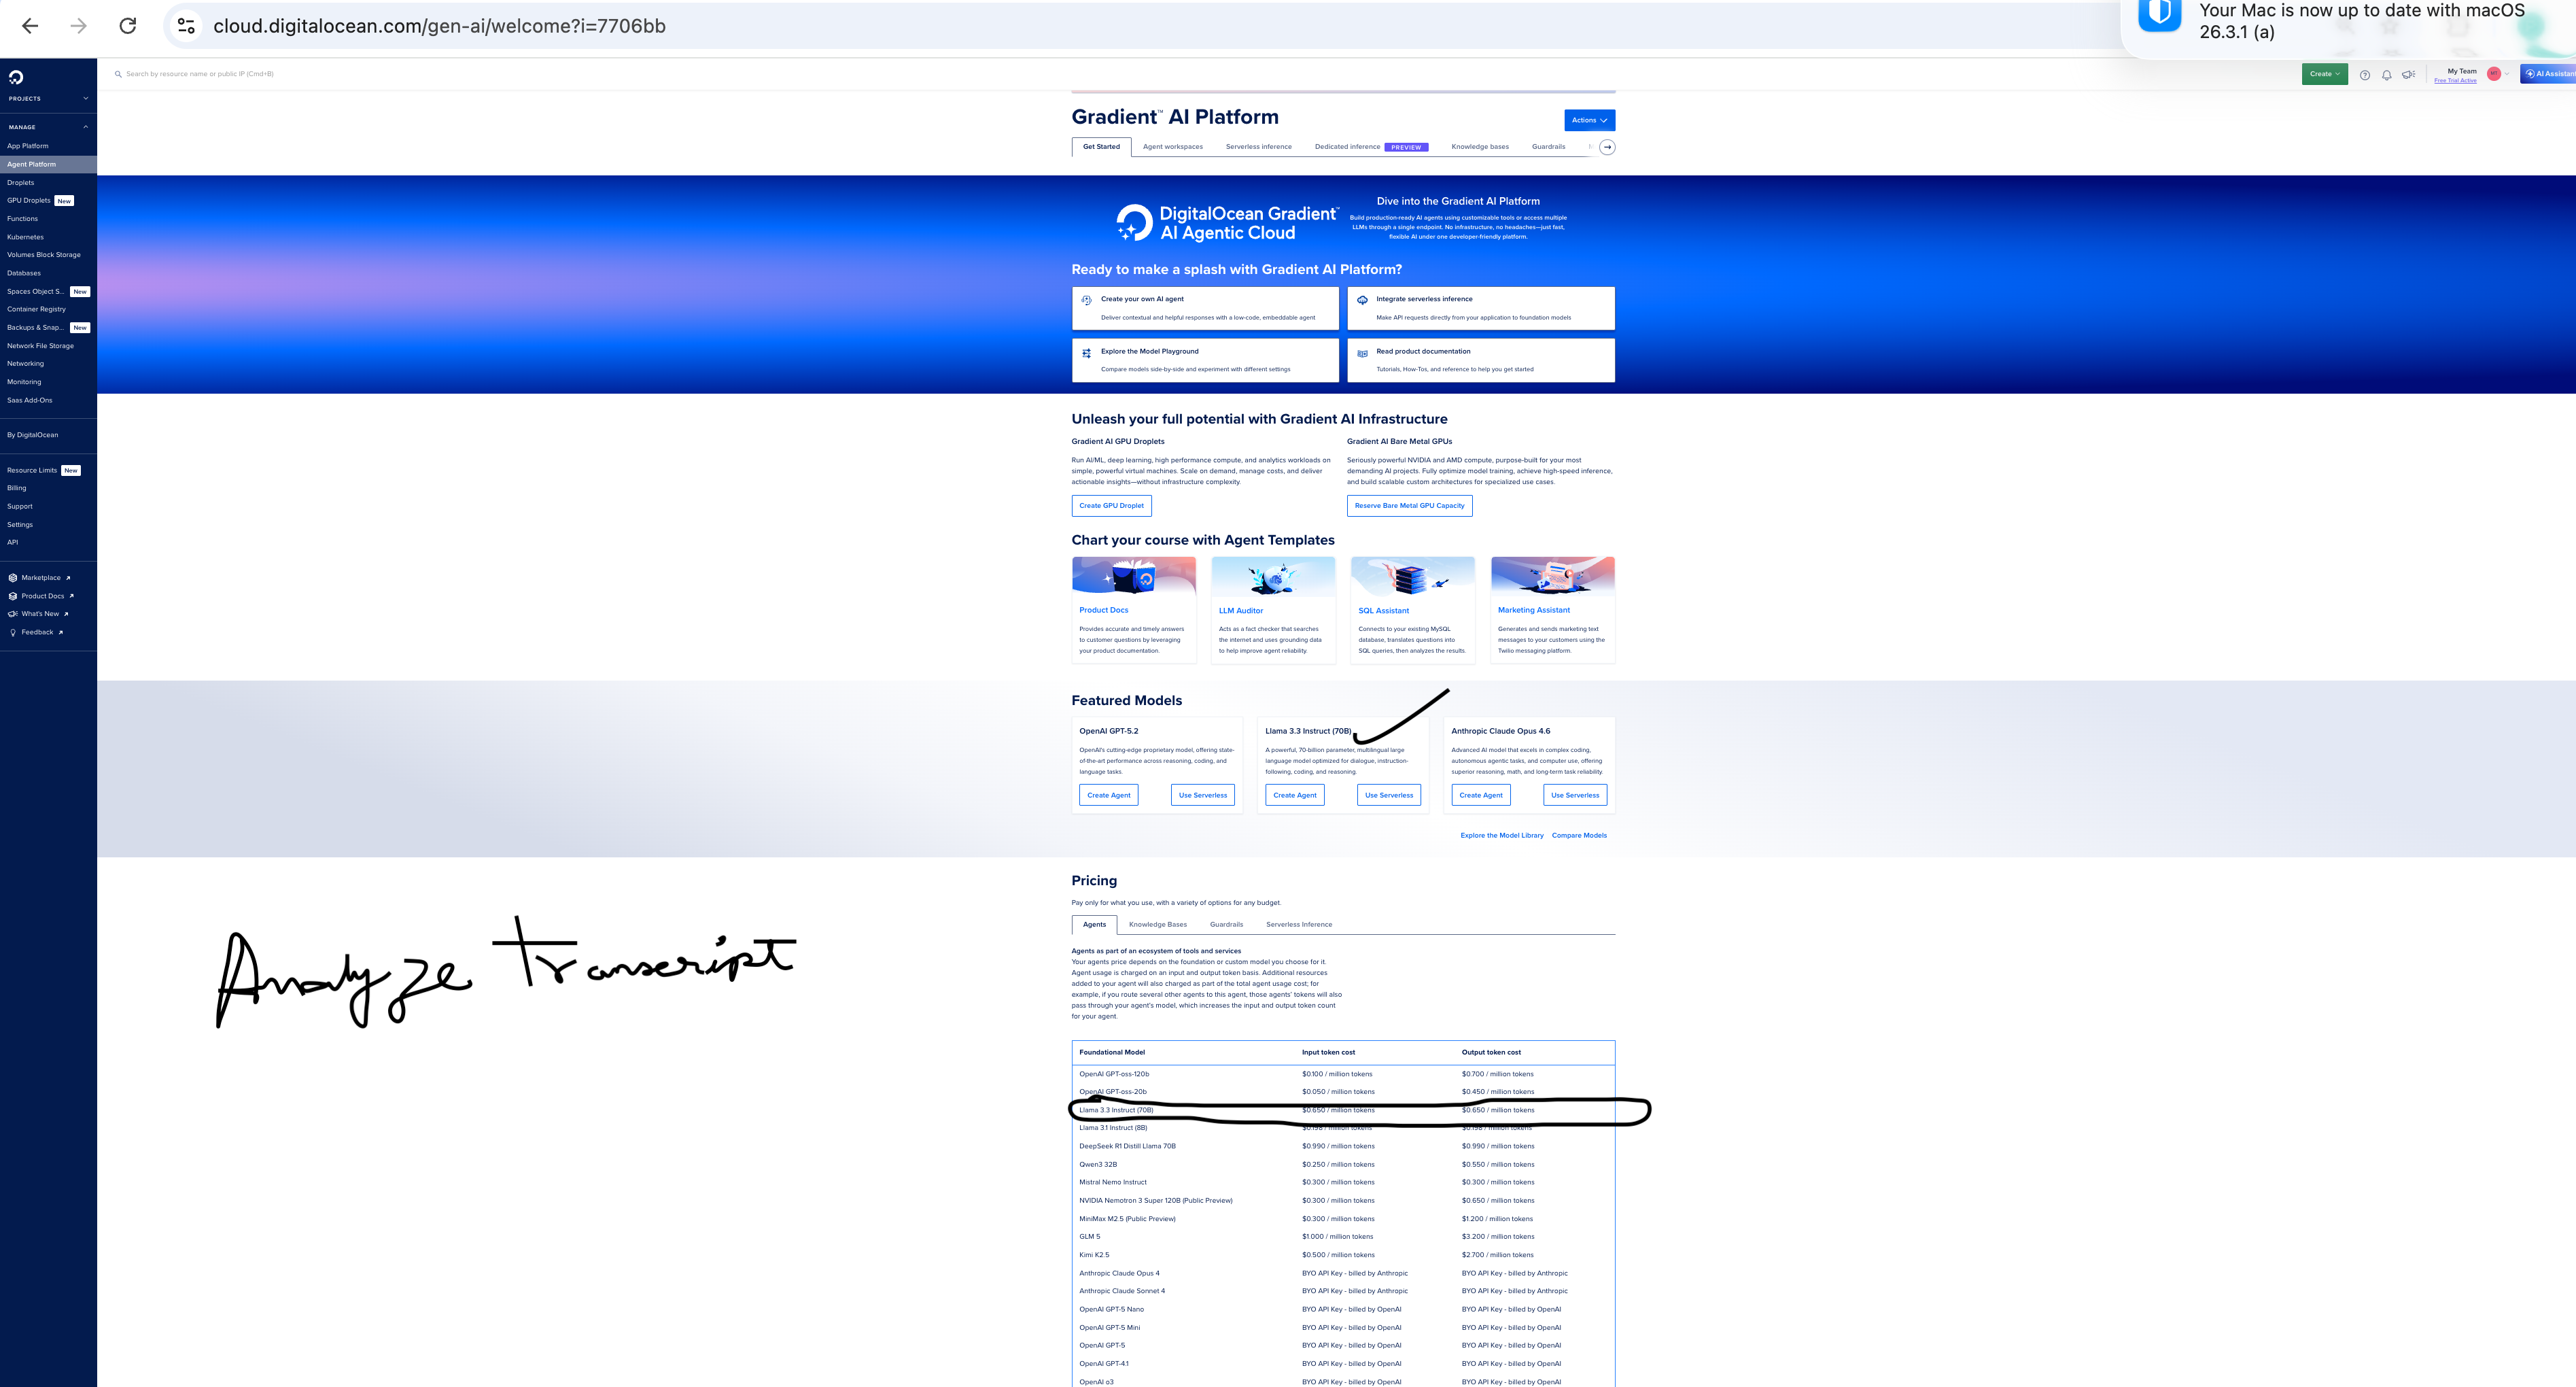
Task: Switch to the Agent workspaces tab
Action: coord(1172,147)
